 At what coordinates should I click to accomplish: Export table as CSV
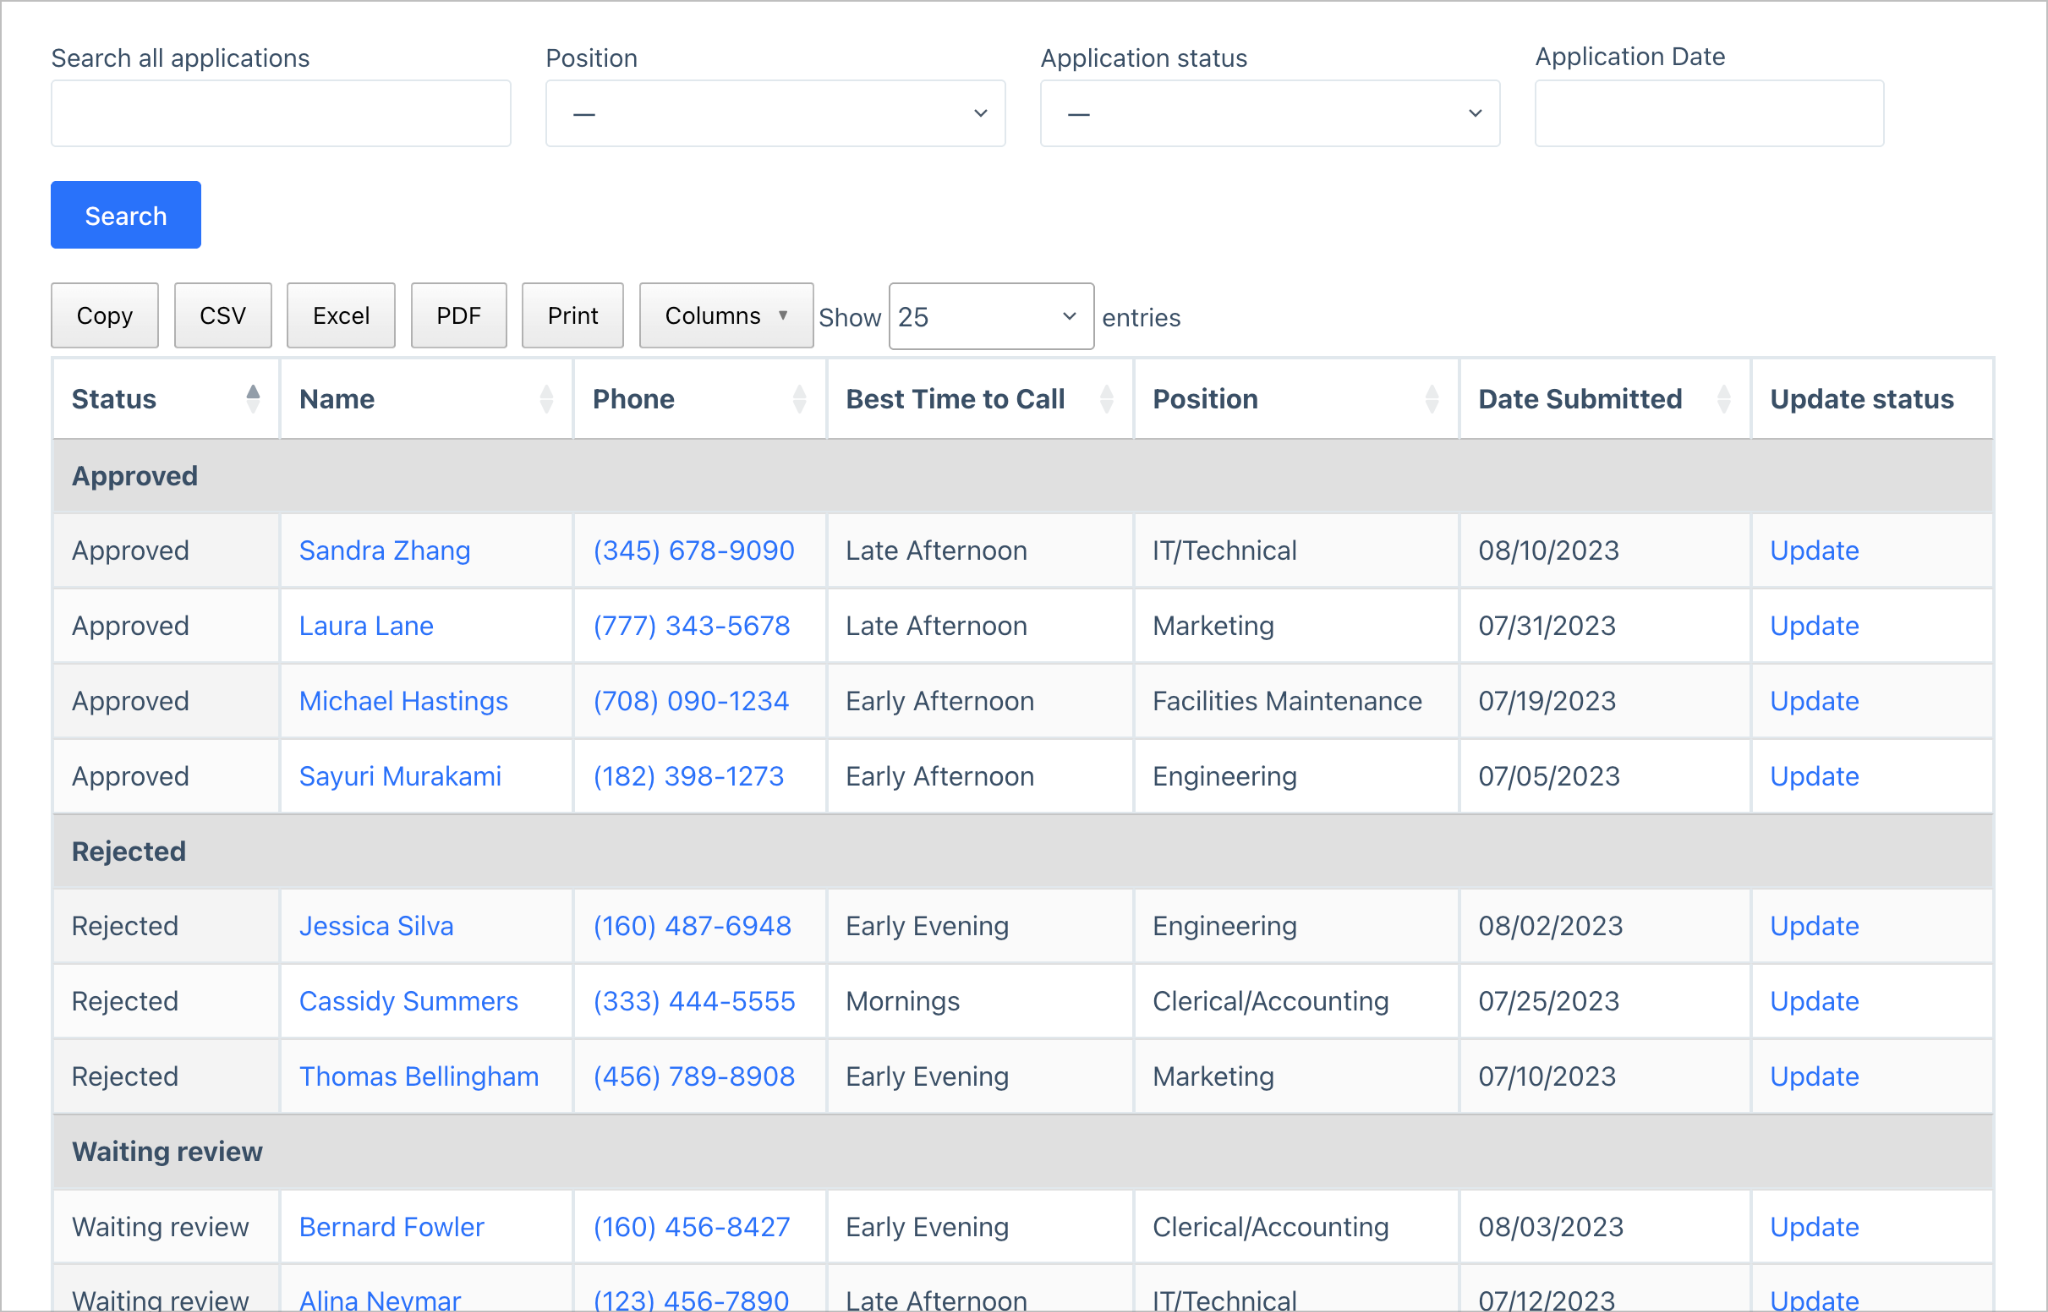[223, 316]
